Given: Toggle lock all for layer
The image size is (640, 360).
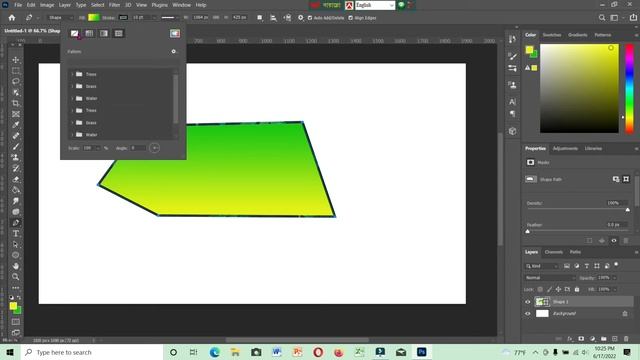Looking at the screenshot, I should click(x=577, y=289).
